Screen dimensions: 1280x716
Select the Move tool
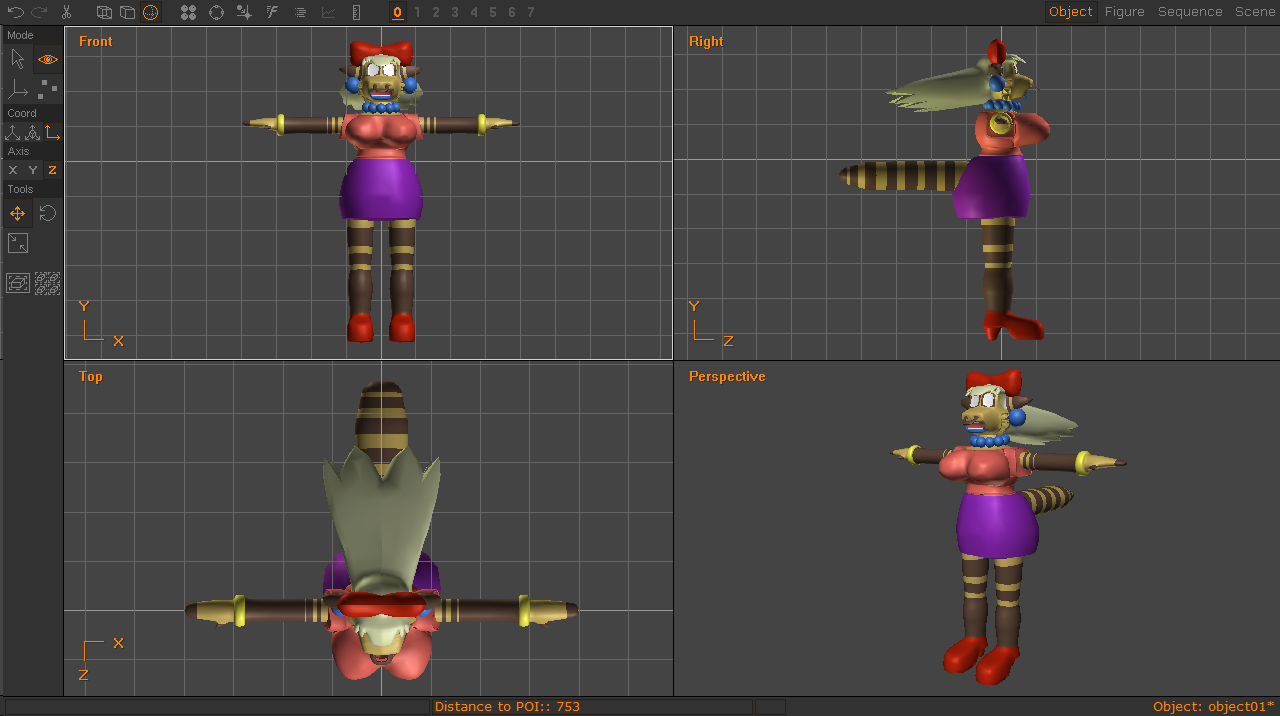point(18,213)
